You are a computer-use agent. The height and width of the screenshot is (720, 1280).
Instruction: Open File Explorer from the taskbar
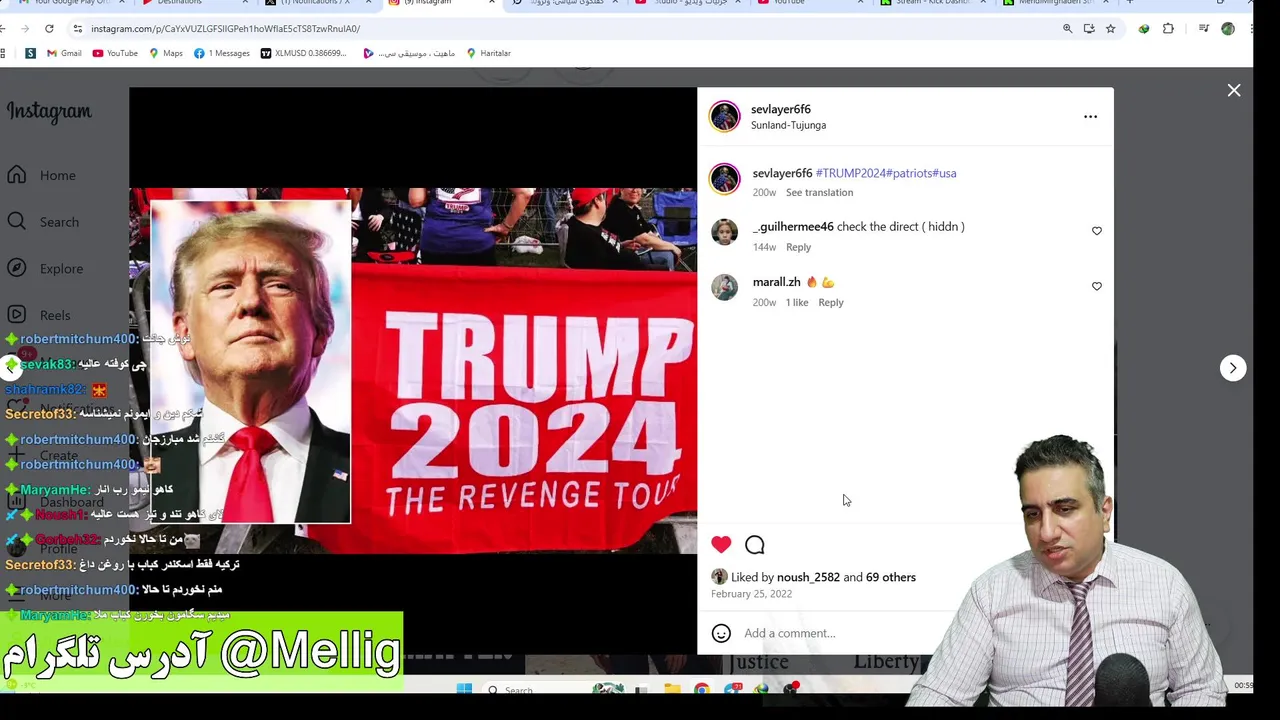pos(672,689)
